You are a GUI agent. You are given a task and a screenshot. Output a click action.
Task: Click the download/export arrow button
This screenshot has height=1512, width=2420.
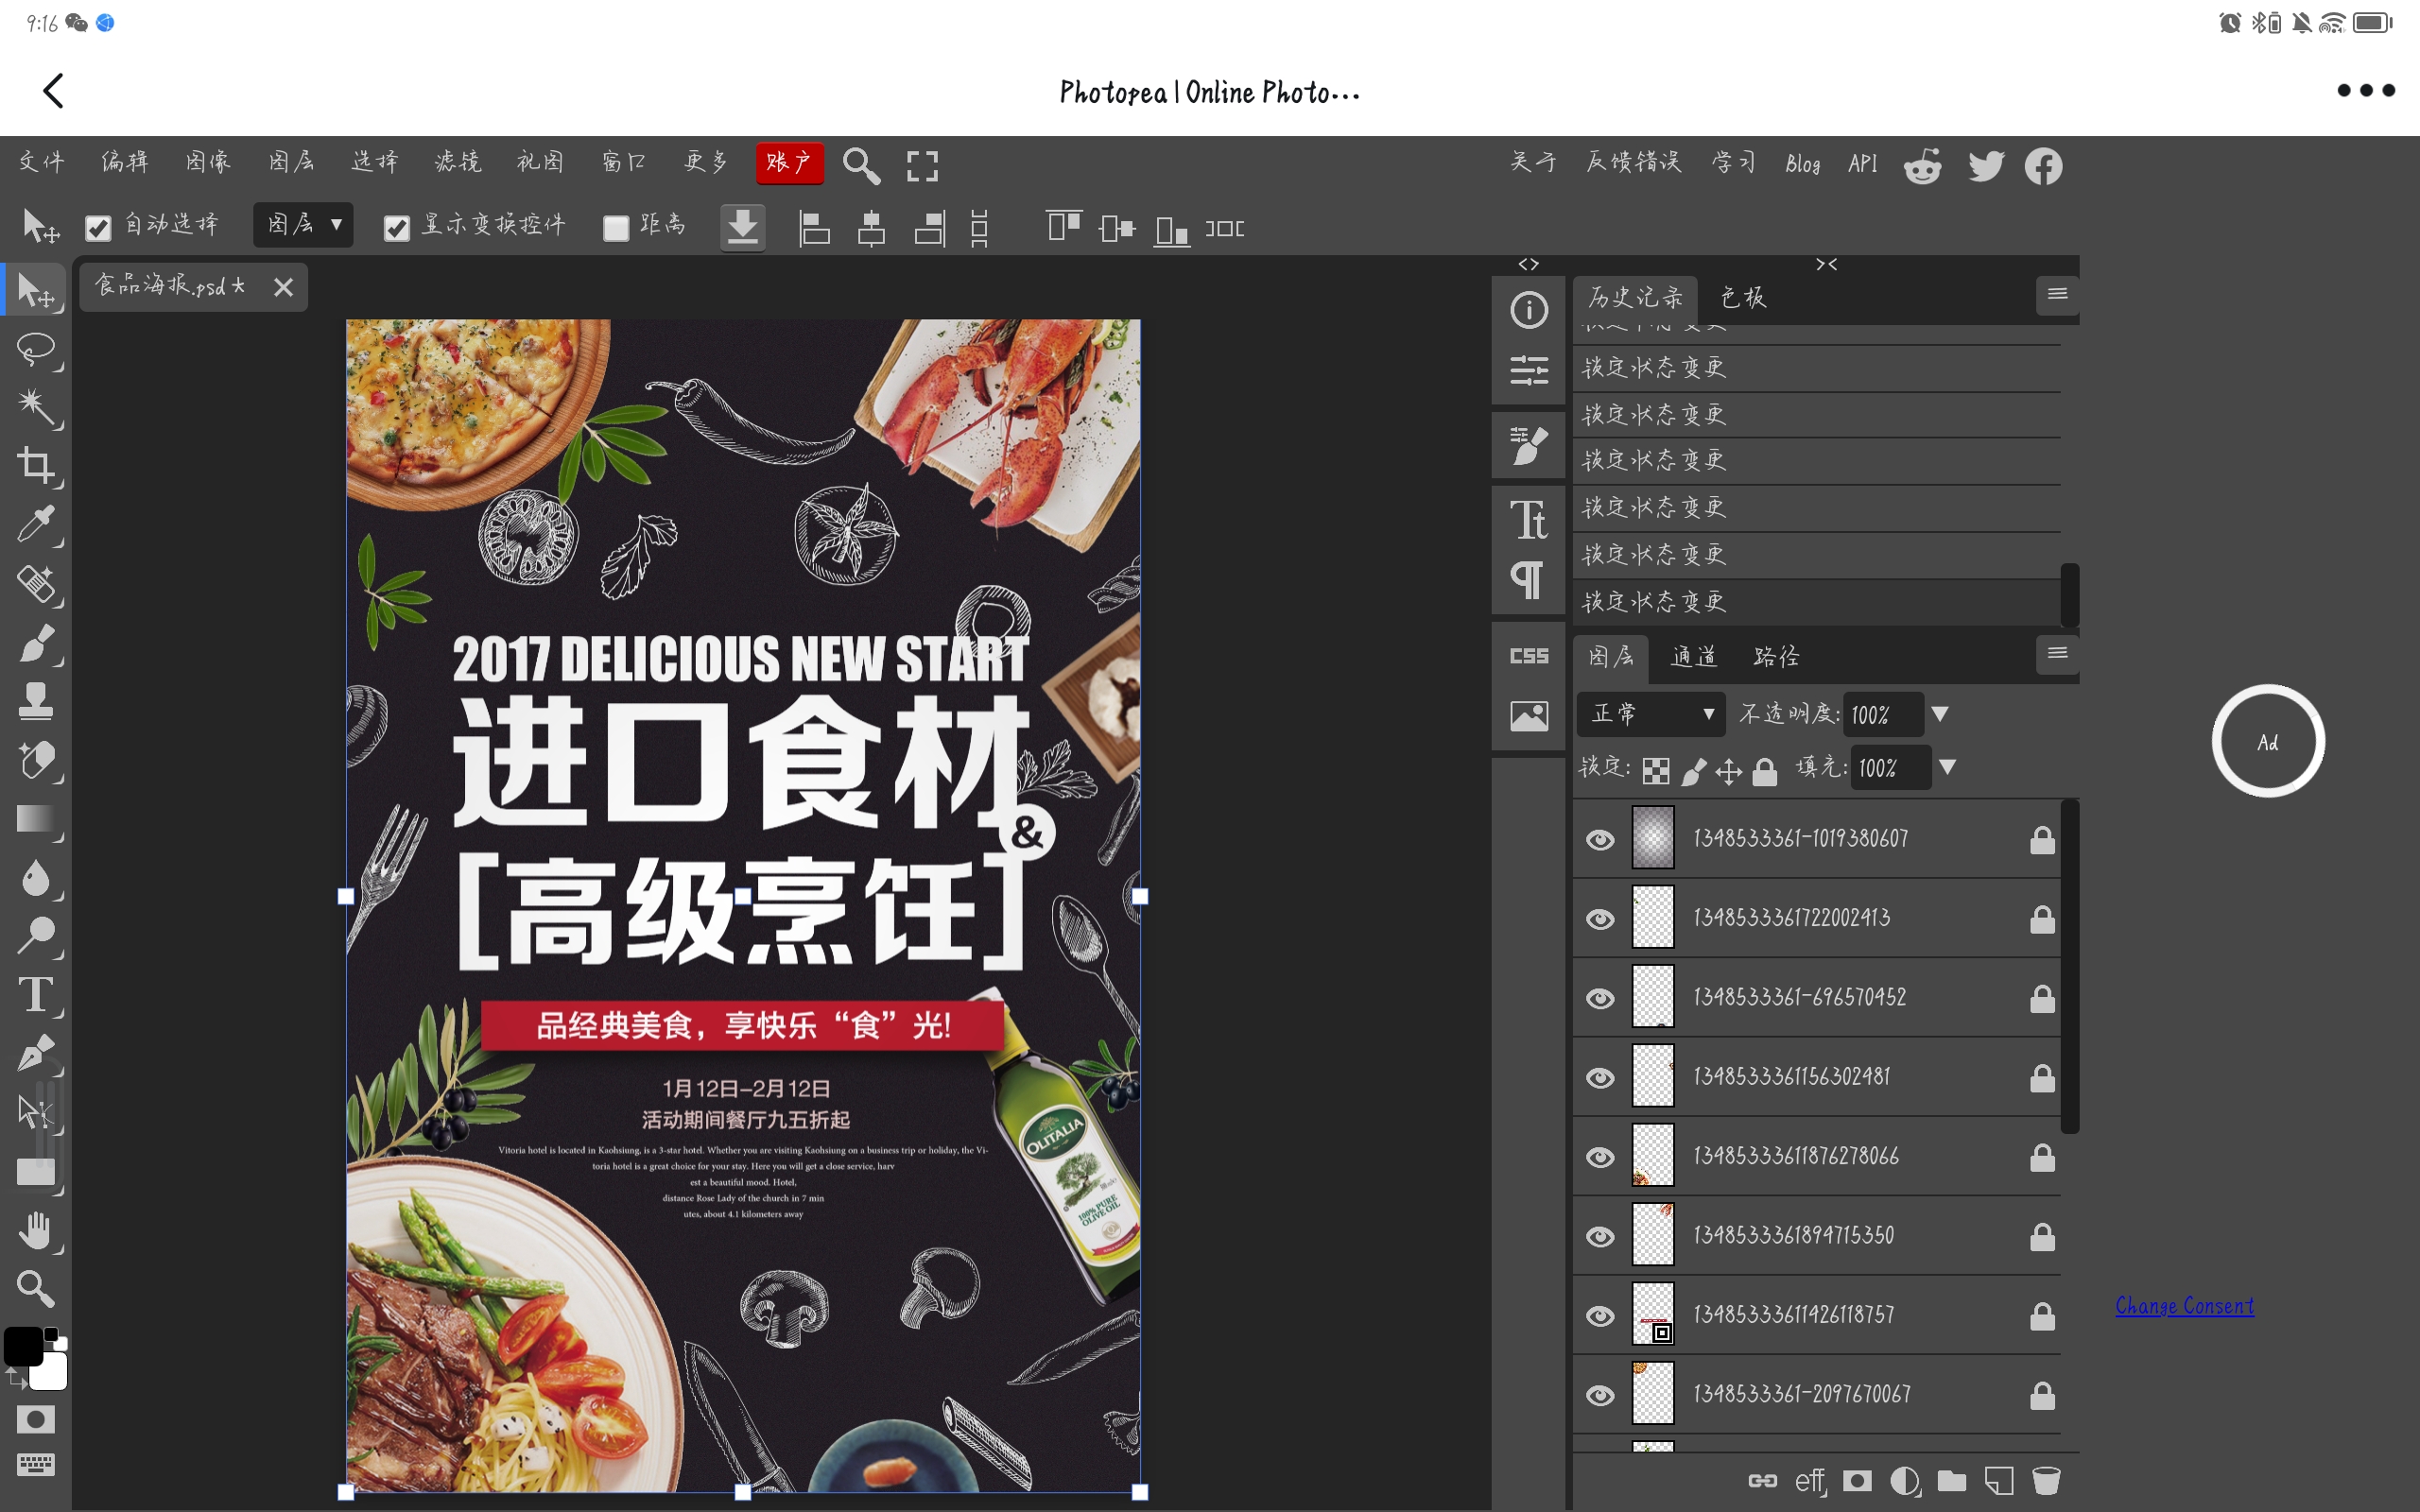[x=742, y=228]
